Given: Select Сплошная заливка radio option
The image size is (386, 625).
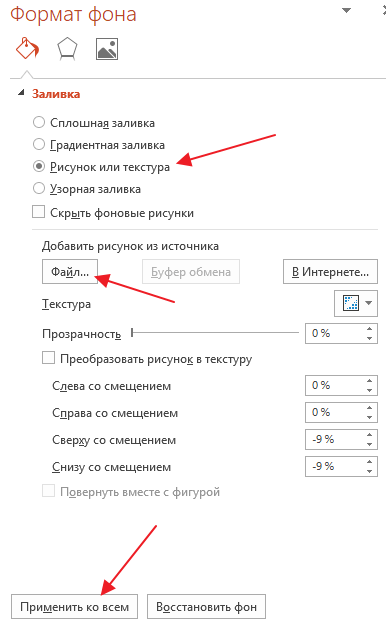Looking at the screenshot, I should coord(39,122).
